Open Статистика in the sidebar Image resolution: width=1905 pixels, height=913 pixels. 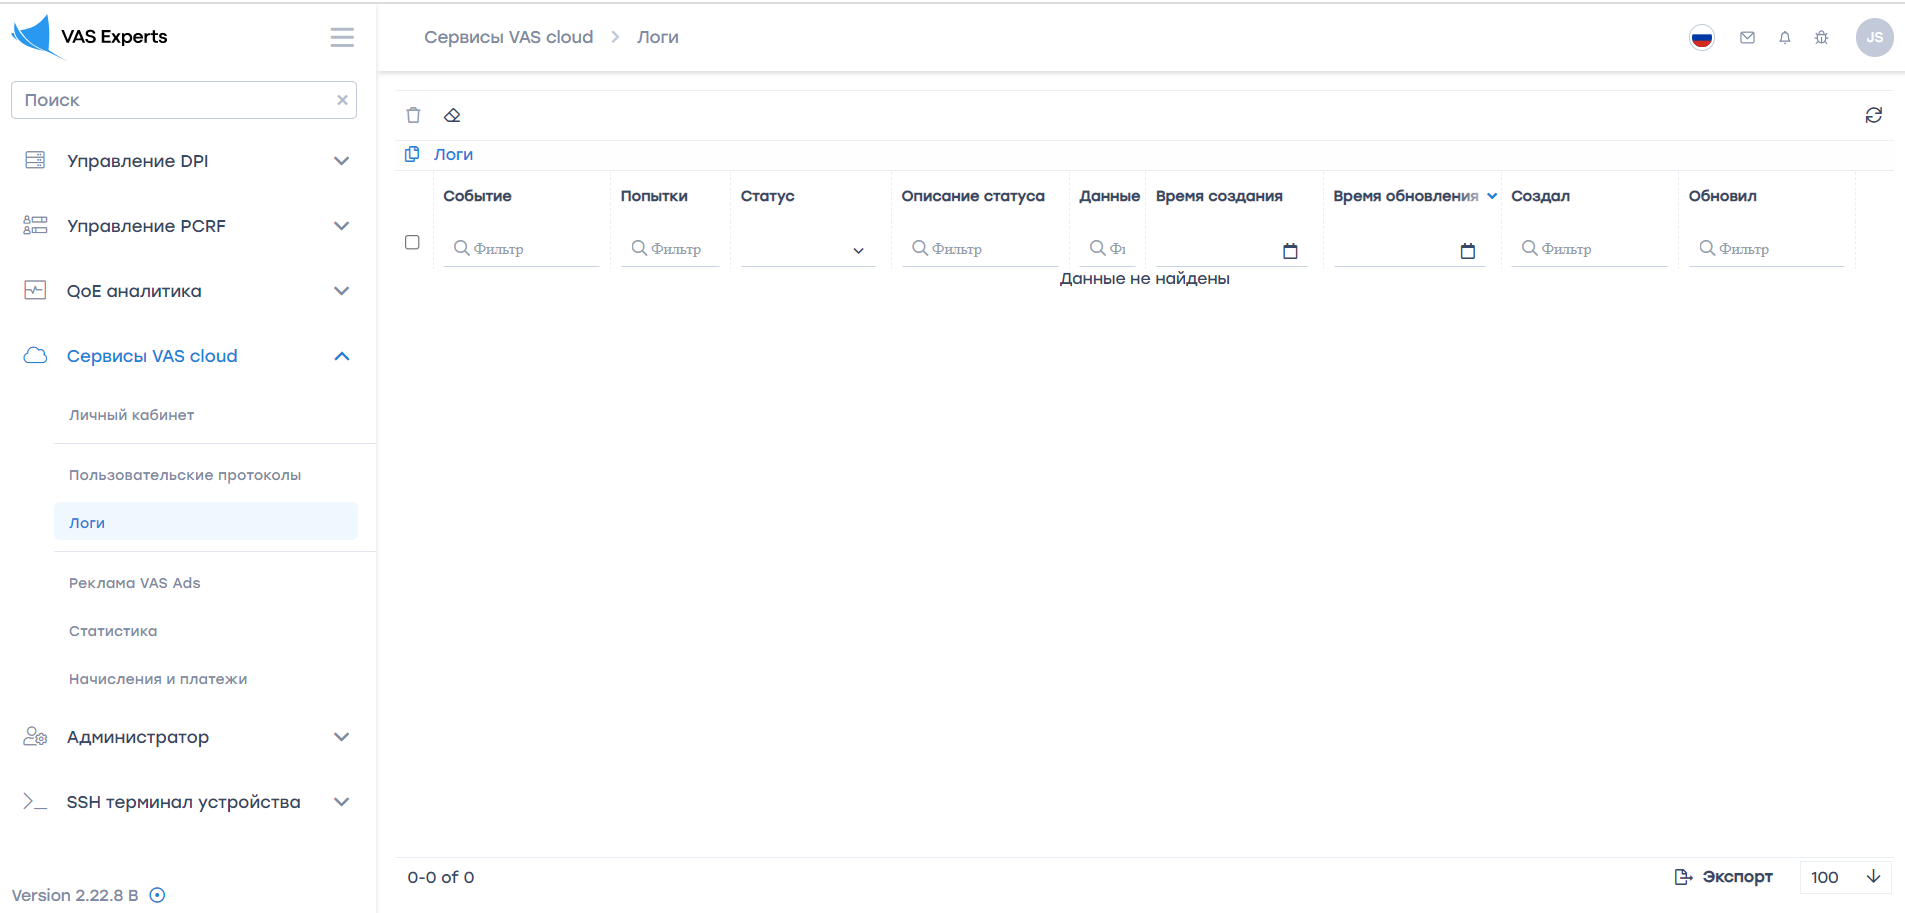113,631
